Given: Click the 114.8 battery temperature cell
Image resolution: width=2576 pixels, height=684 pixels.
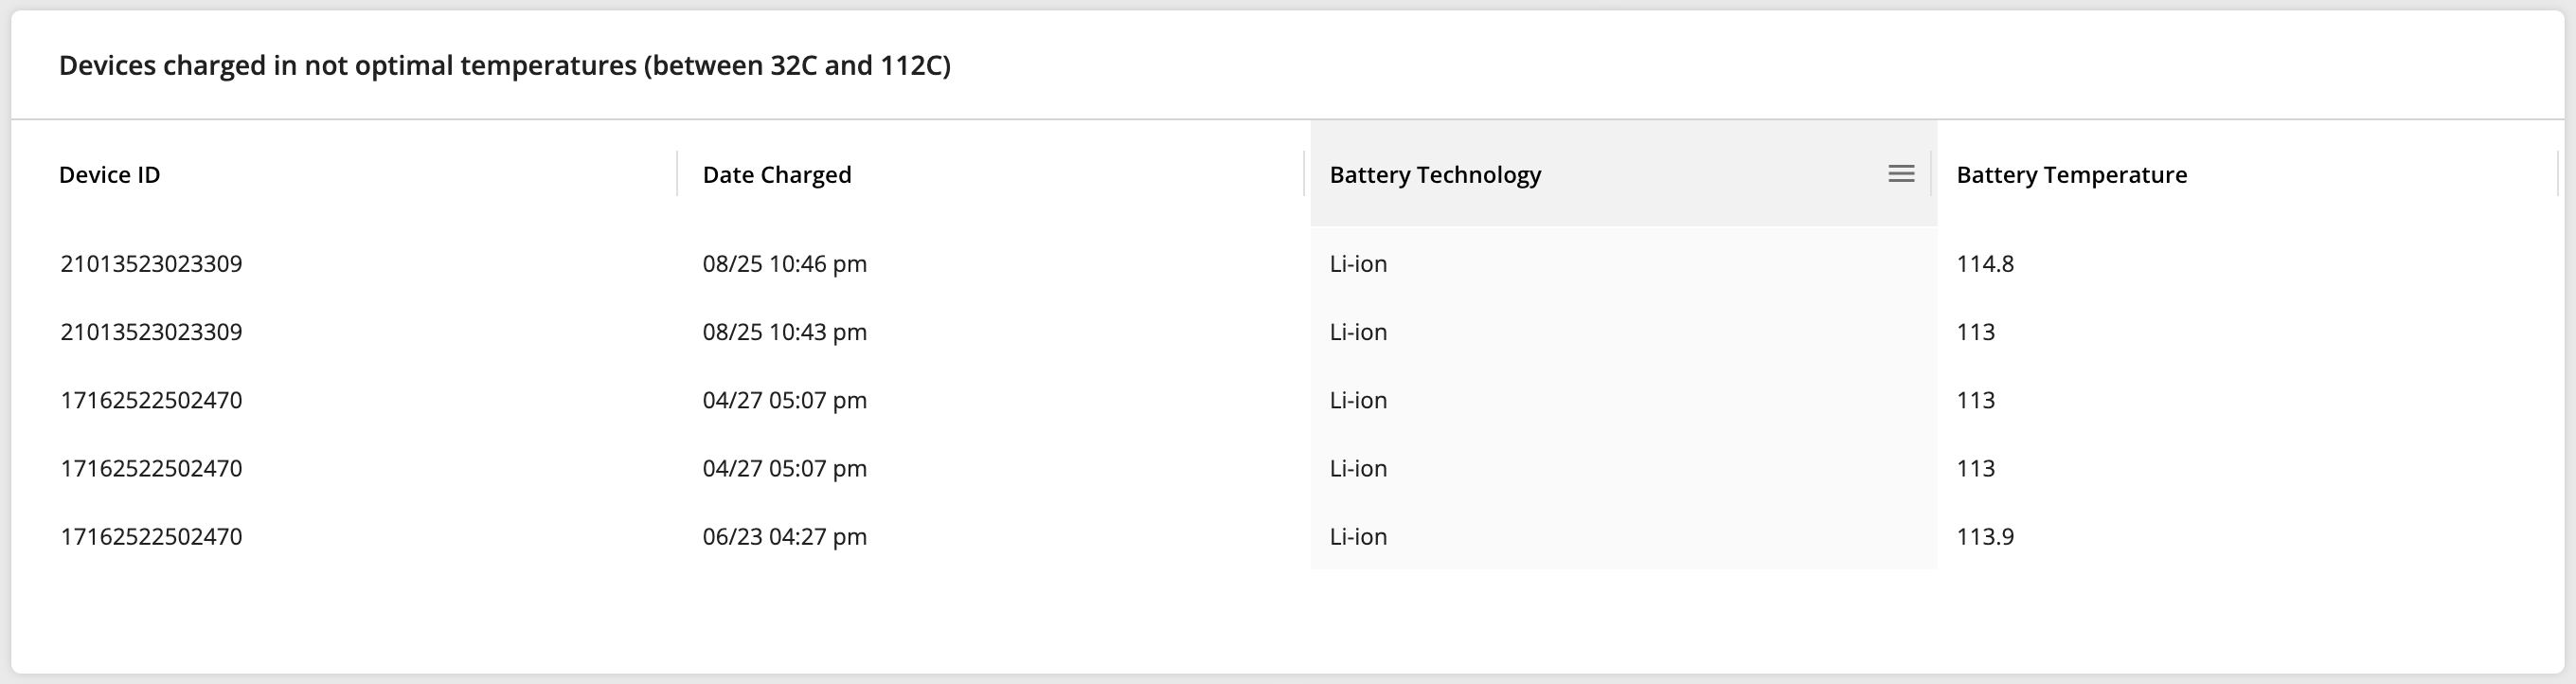Looking at the screenshot, I should [1985, 264].
